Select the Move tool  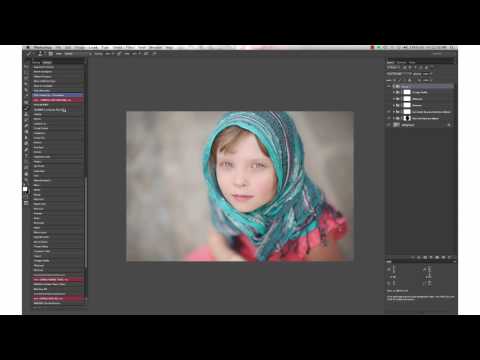click(x=26, y=66)
